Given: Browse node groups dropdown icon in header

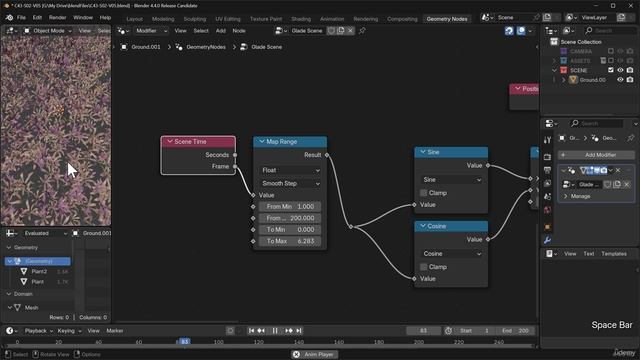Looking at the screenshot, I should click(281, 31).
